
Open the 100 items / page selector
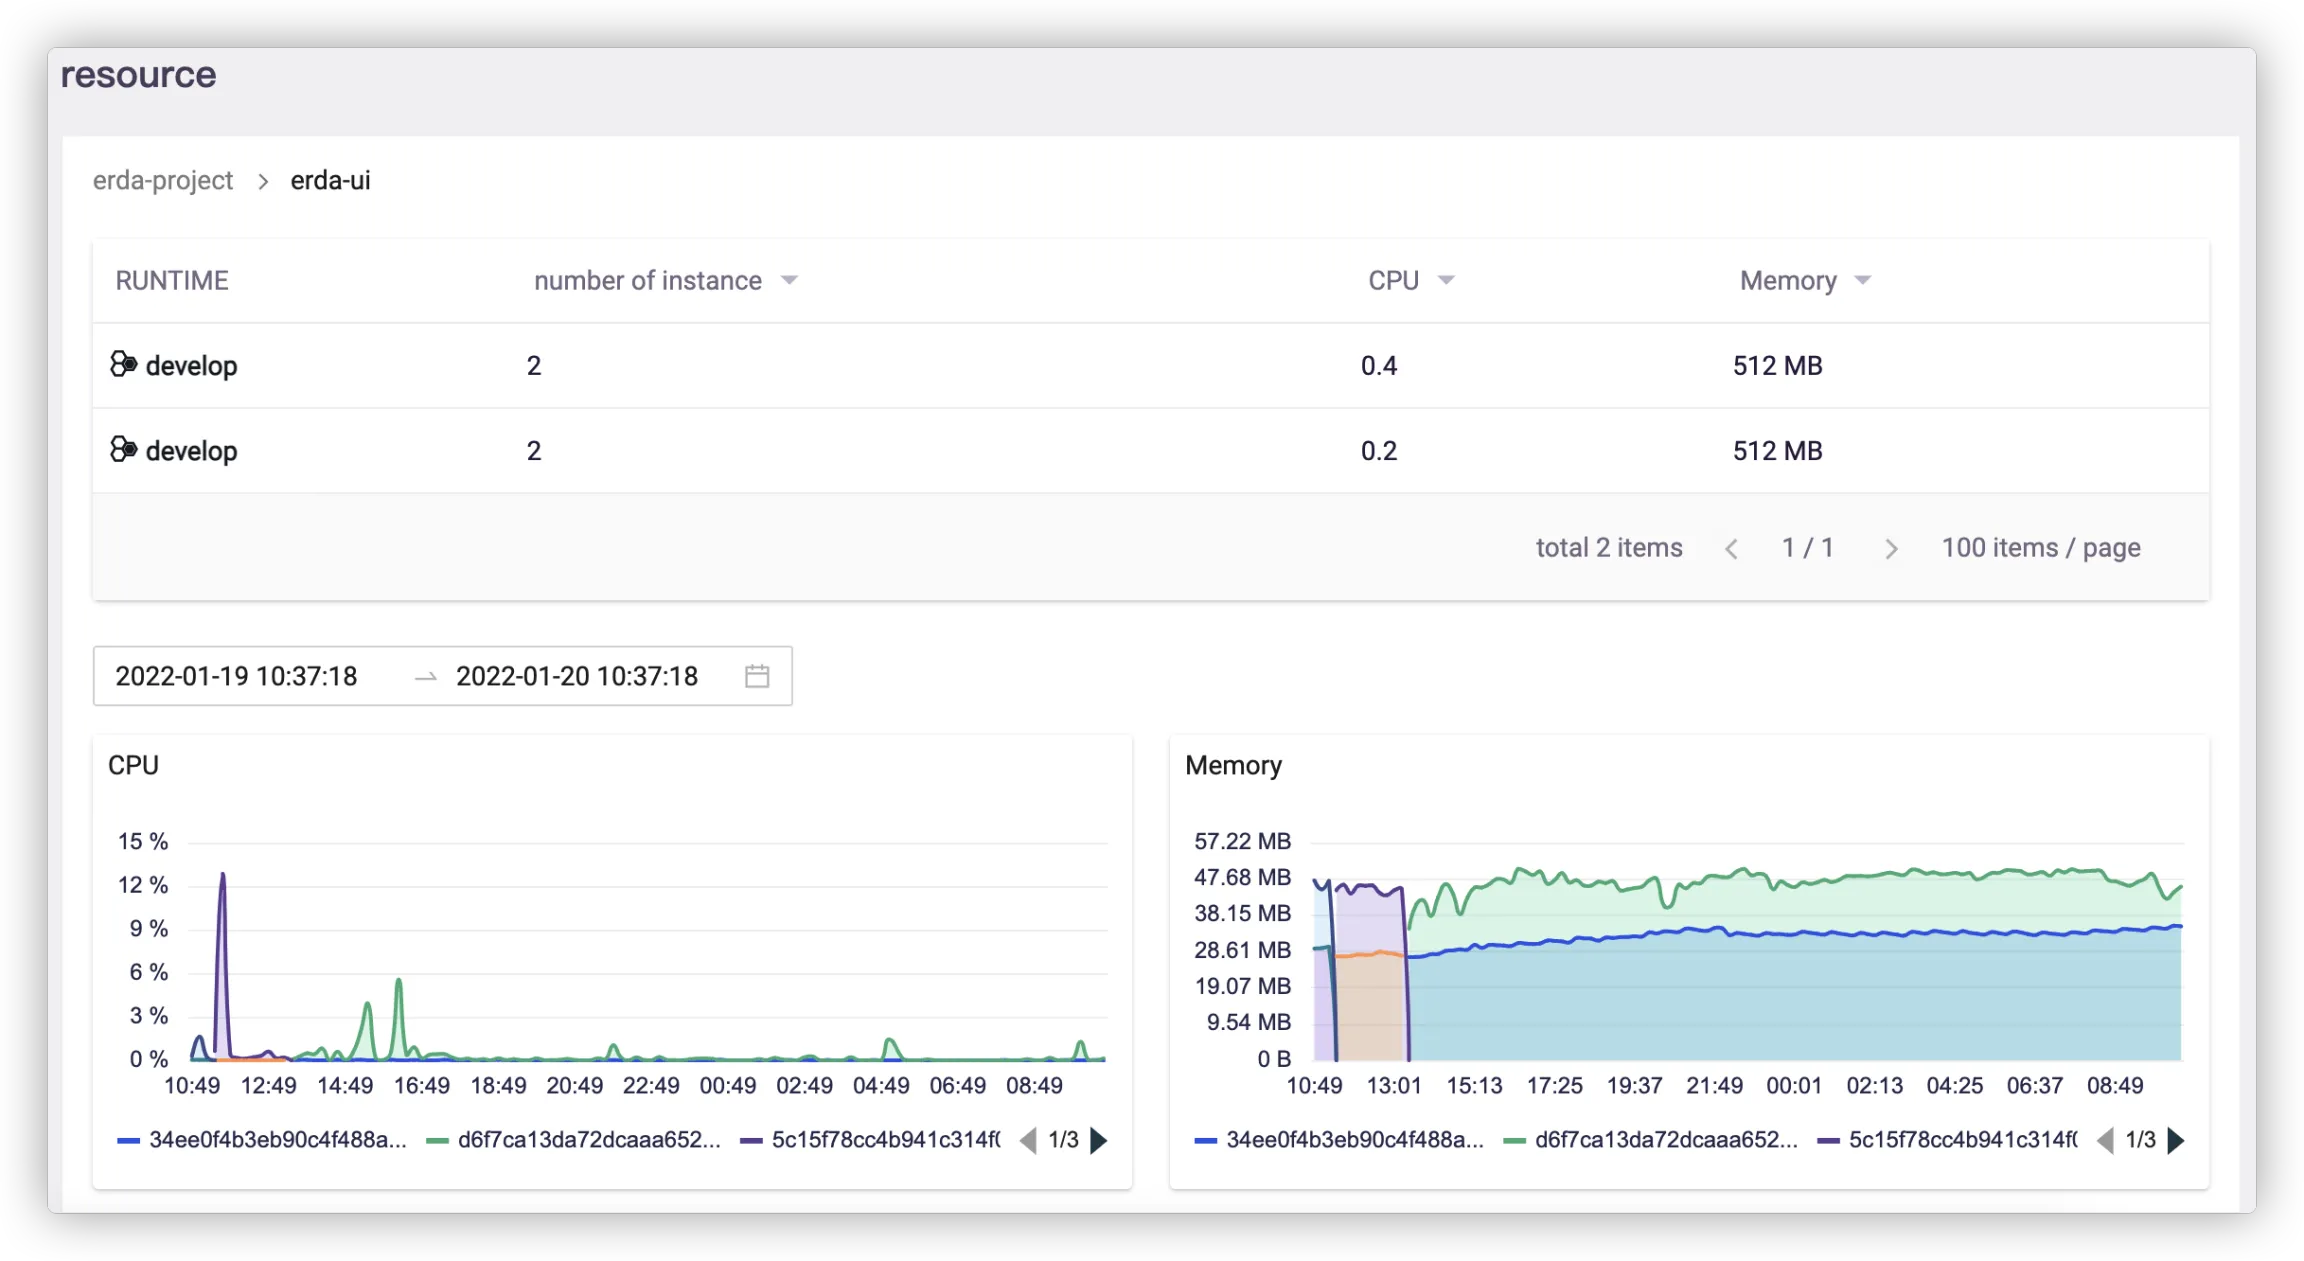[x=2040, y=548]
